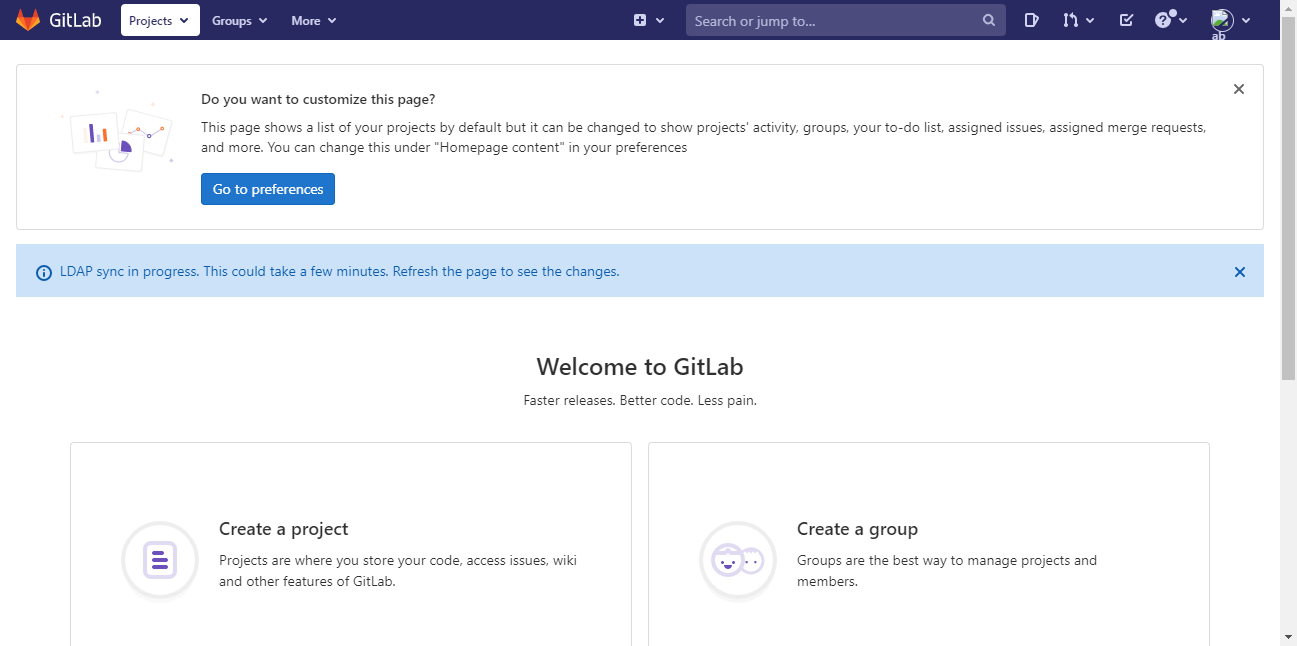Open the Merge requests icon
Screen dimensions: 1297x646
pos(1071,20)
